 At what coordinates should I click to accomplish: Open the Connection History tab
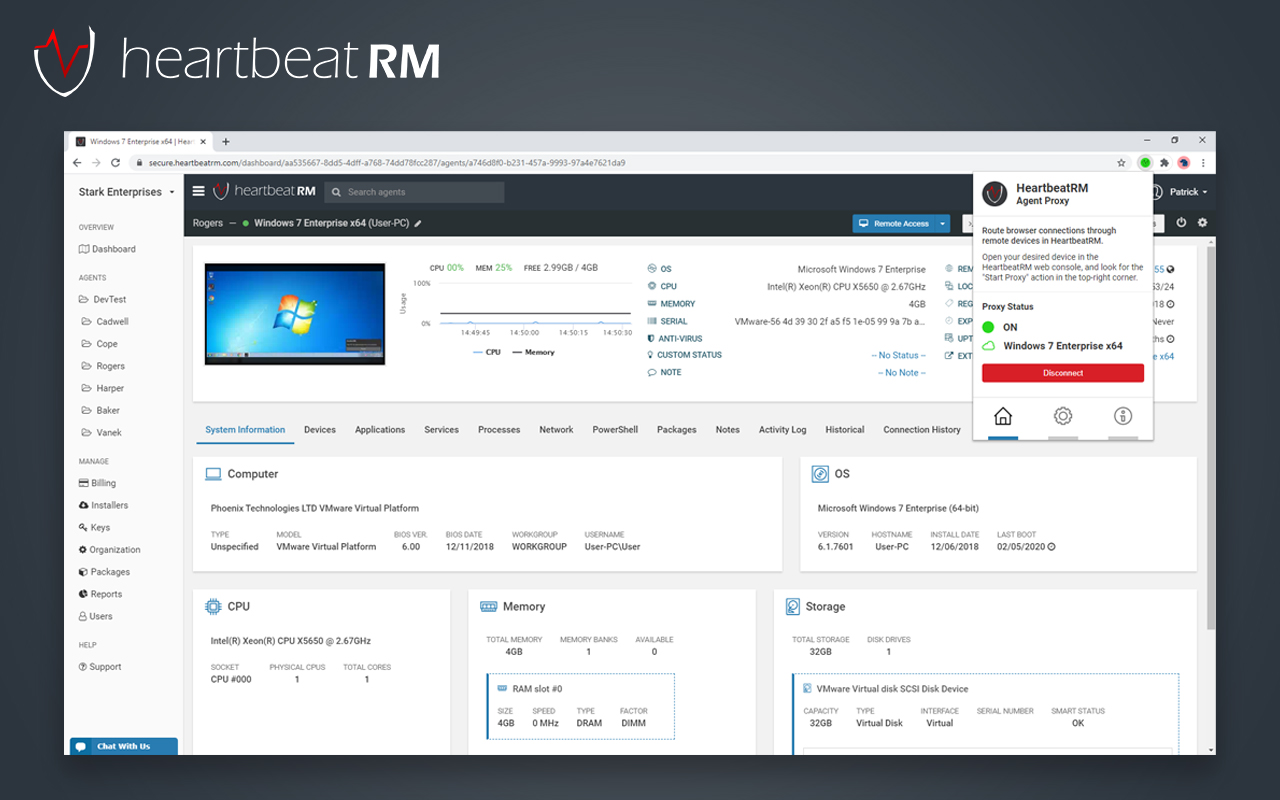click(x=922, y=430)
